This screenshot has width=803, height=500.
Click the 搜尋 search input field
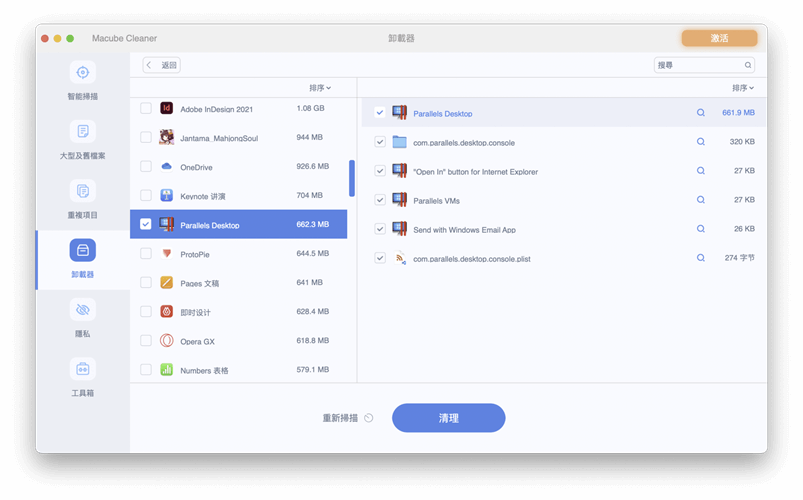point(704,65)
